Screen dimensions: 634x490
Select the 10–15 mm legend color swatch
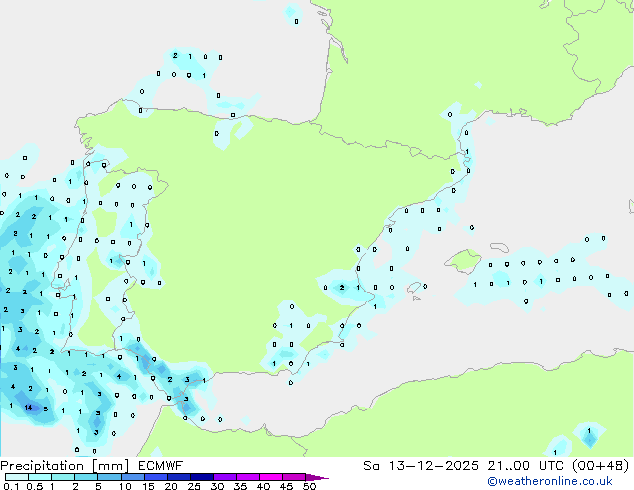132,477
